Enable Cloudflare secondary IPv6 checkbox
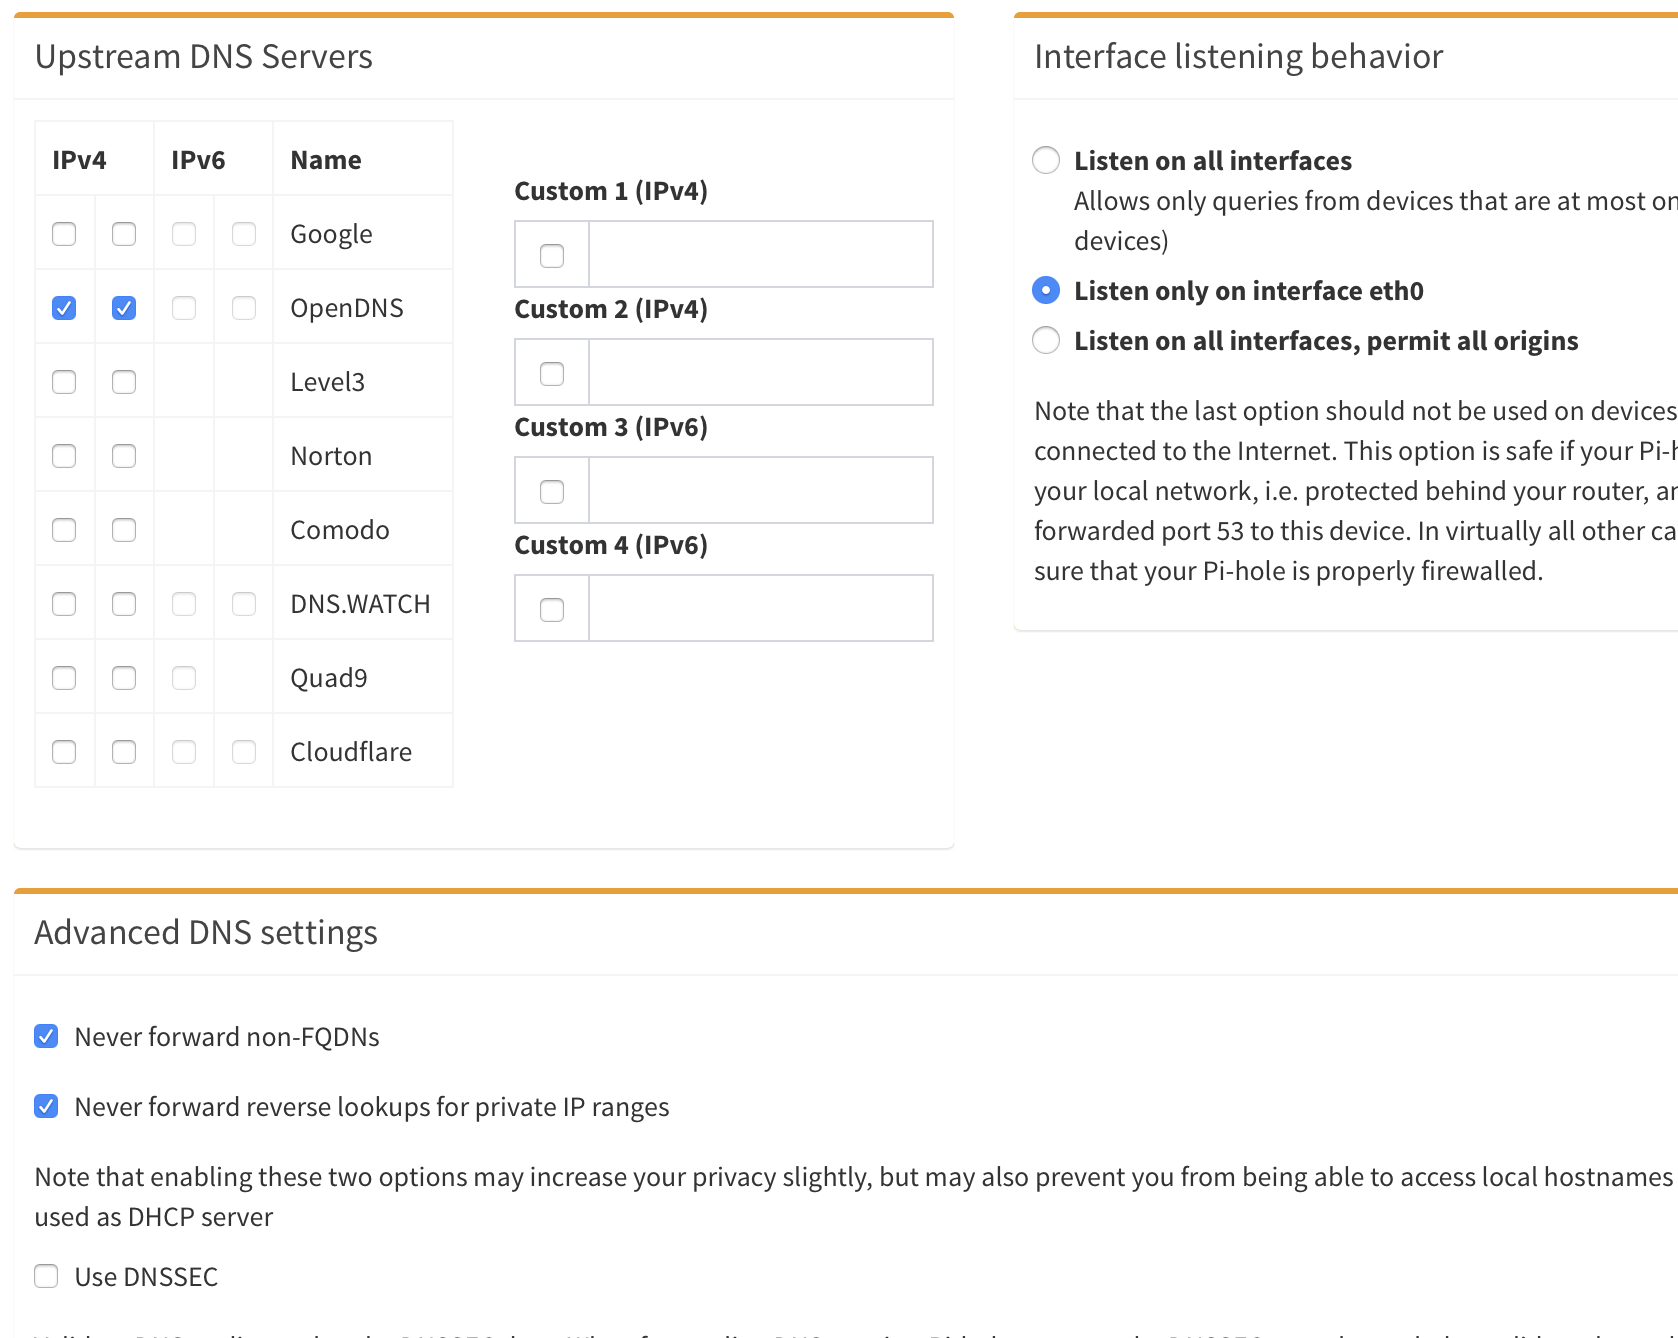 tap(244, 752)
